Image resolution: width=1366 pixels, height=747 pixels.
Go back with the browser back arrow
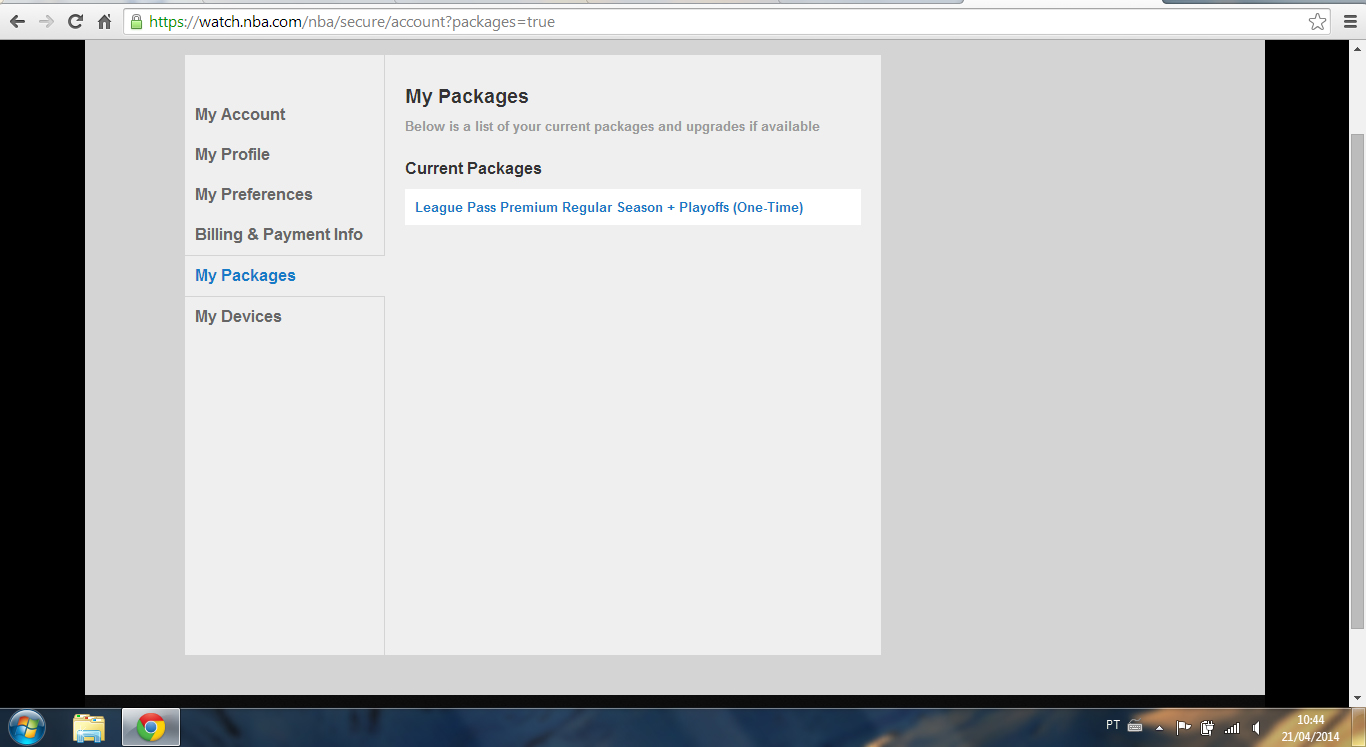point(17,21)
